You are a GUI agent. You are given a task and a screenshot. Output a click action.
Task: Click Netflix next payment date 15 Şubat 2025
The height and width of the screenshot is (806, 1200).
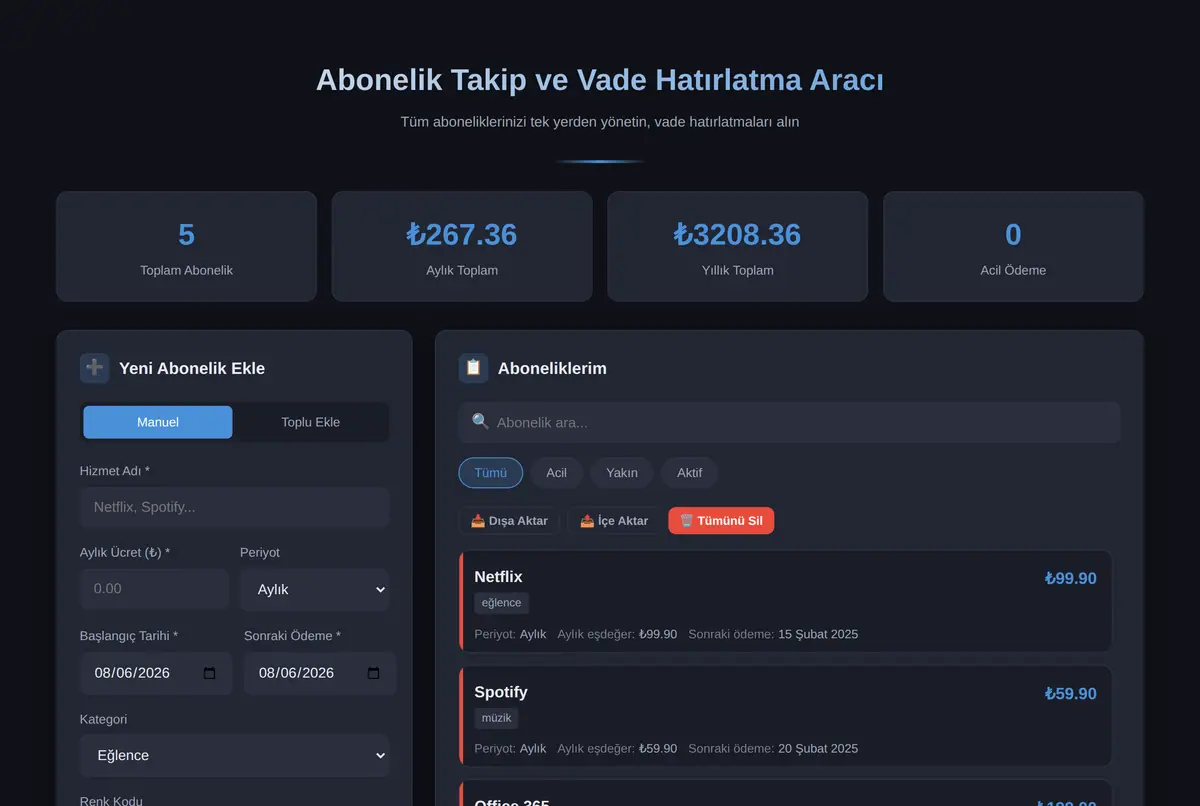coord(818,634)
